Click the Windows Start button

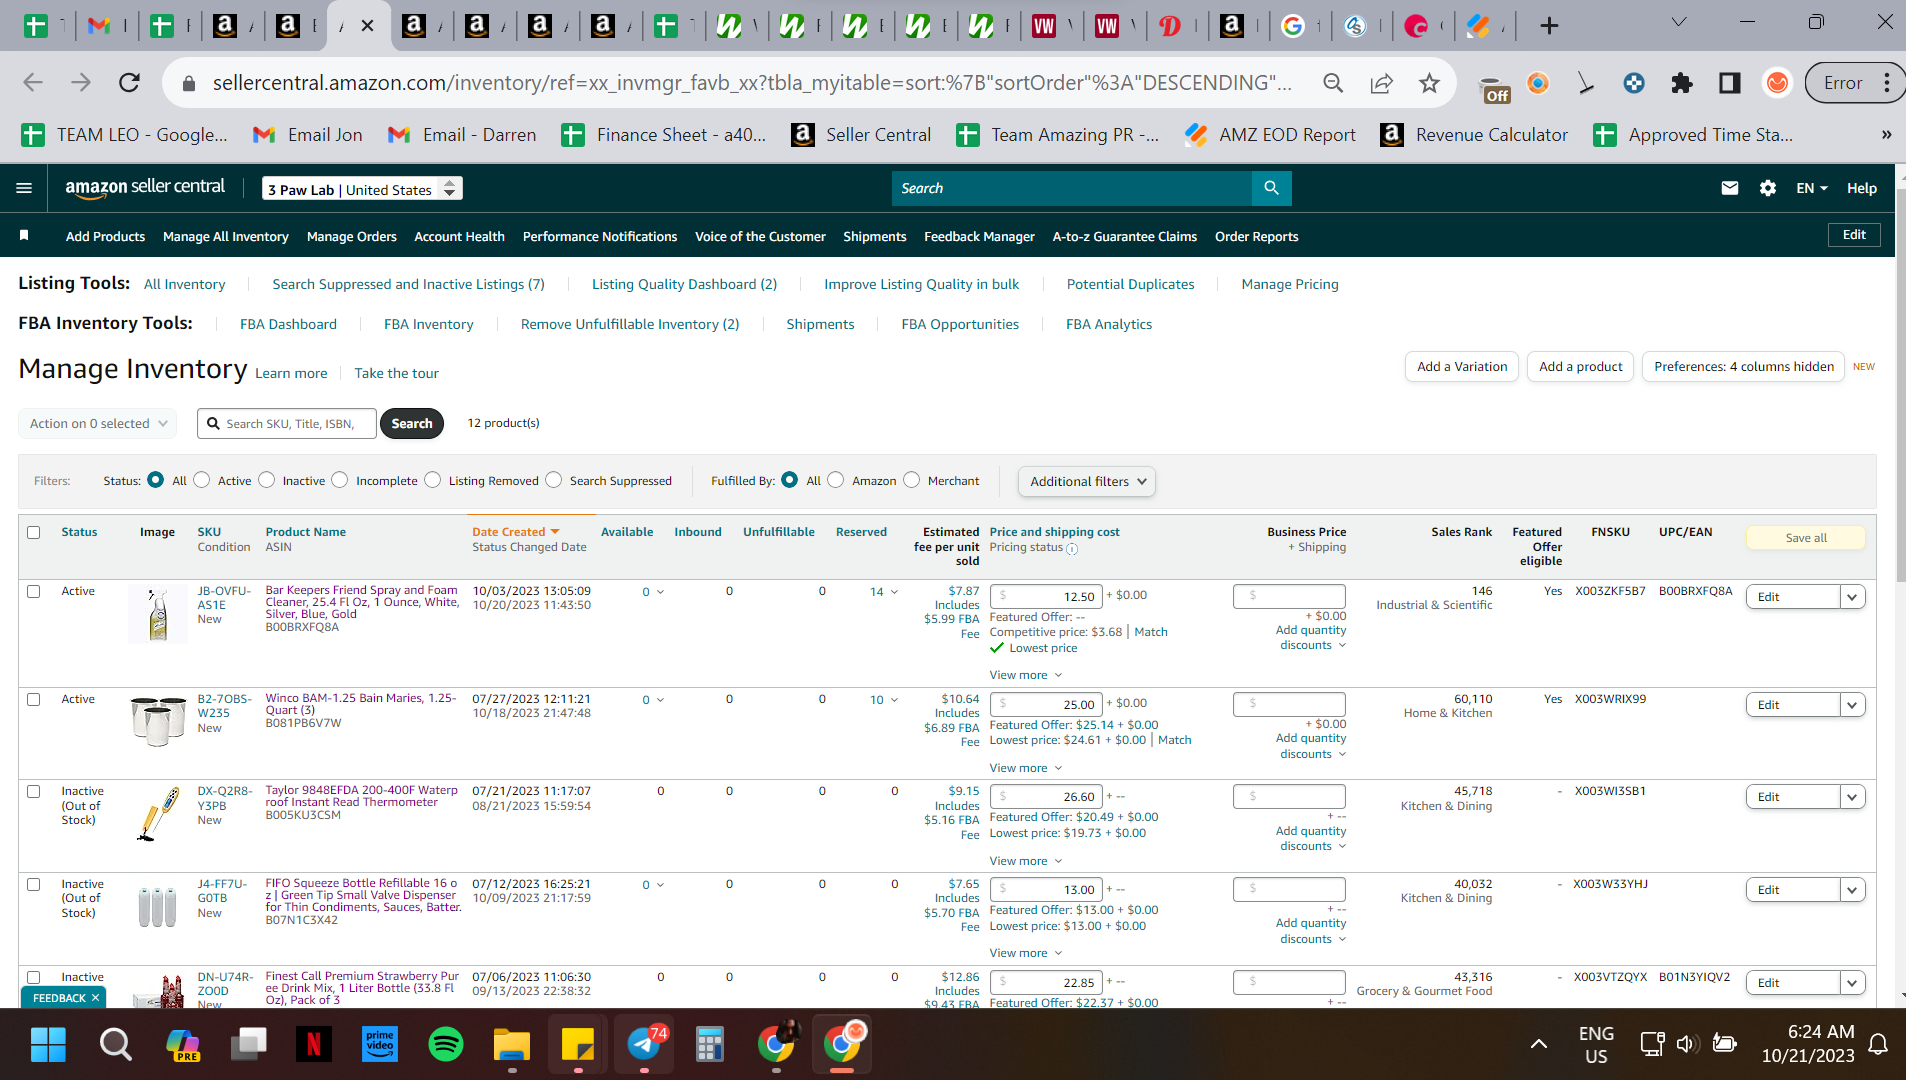point(48,1045)
